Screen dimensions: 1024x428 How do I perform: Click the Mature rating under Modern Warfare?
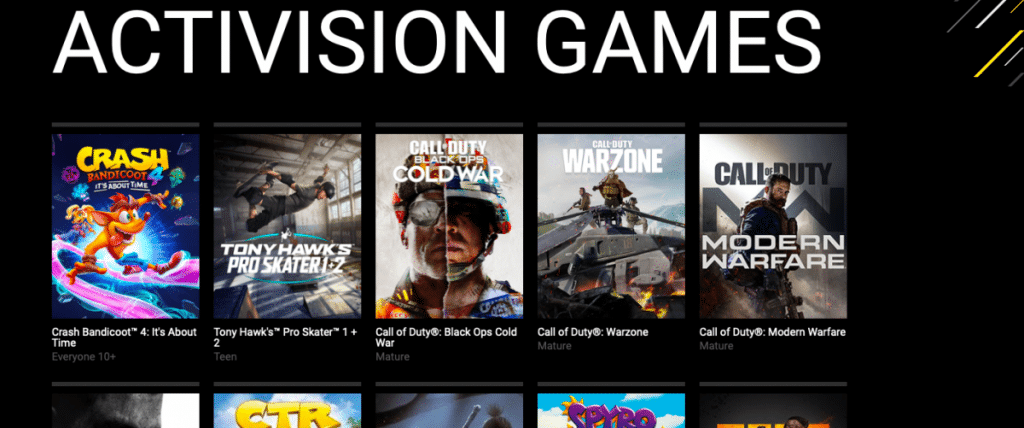tap(716, 345)
